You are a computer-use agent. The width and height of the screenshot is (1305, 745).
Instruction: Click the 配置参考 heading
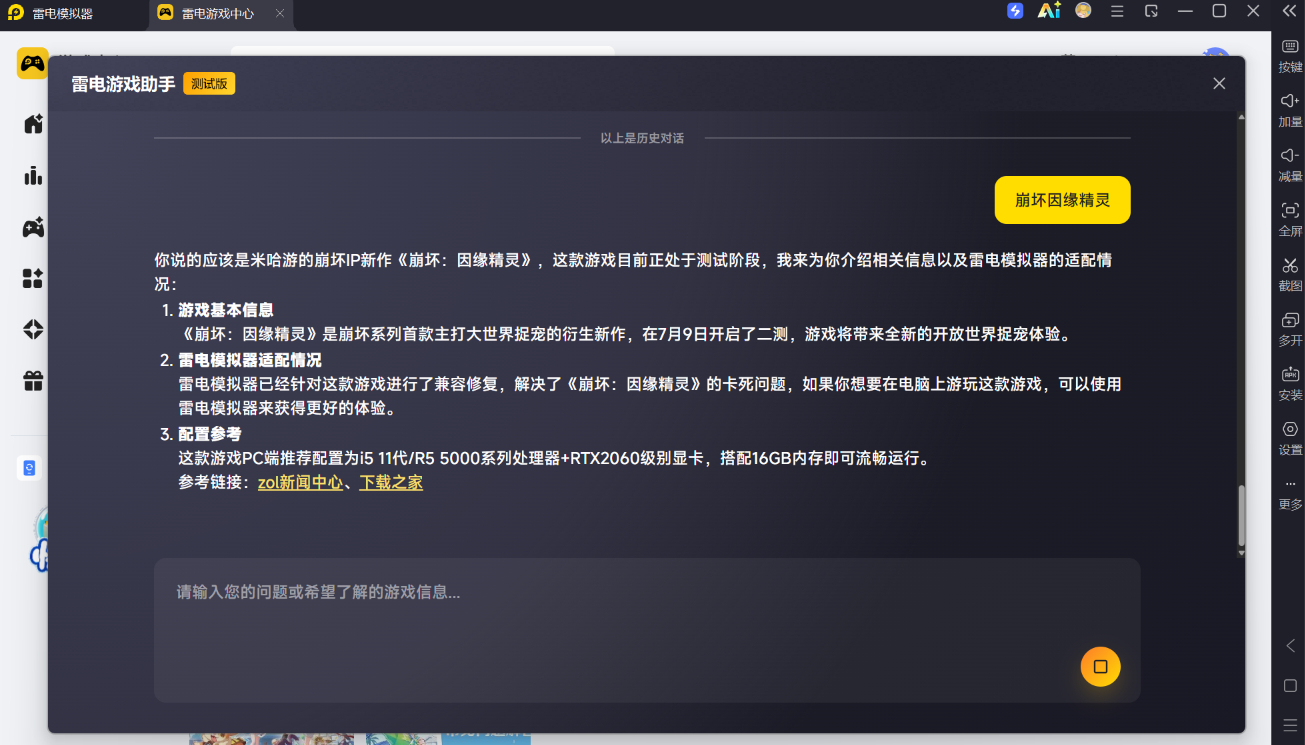210,434
